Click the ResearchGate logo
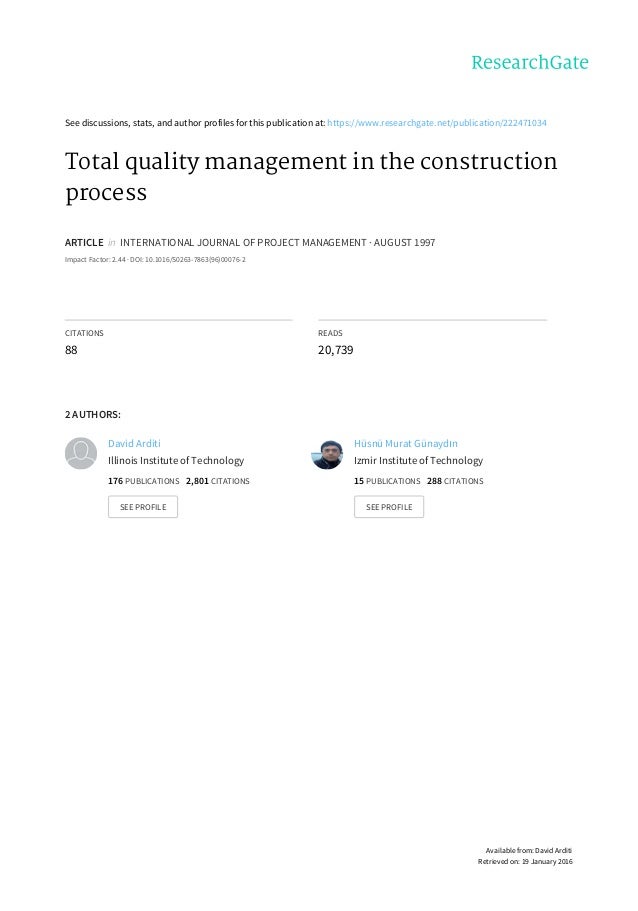 [530, 63]
